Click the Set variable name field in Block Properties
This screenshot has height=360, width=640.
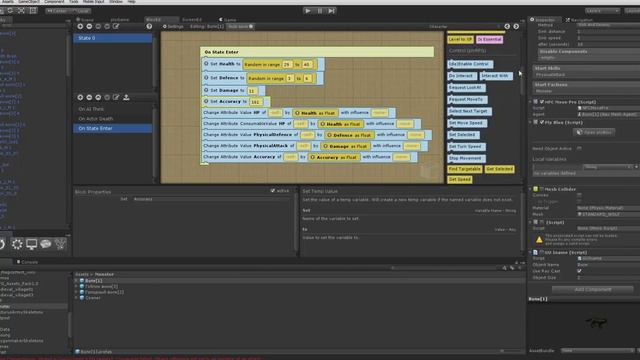213,199
